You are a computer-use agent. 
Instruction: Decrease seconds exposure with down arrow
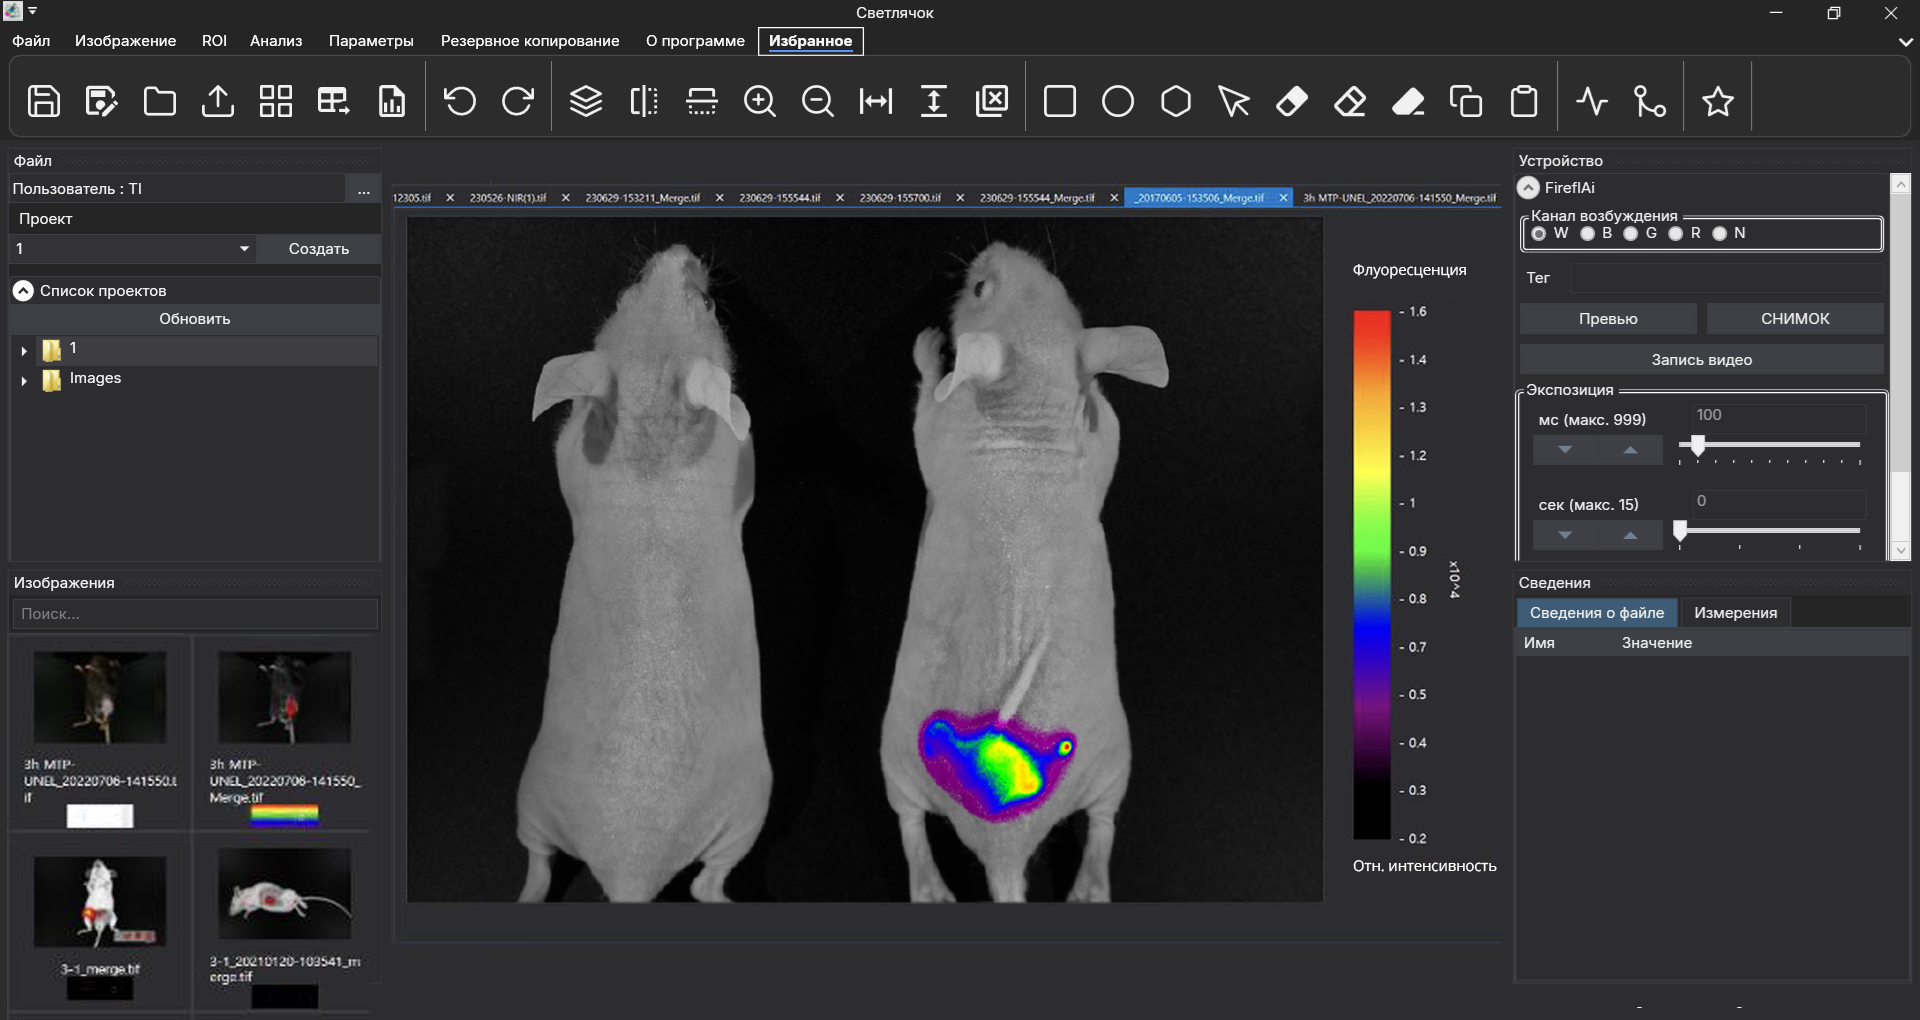1565,535
